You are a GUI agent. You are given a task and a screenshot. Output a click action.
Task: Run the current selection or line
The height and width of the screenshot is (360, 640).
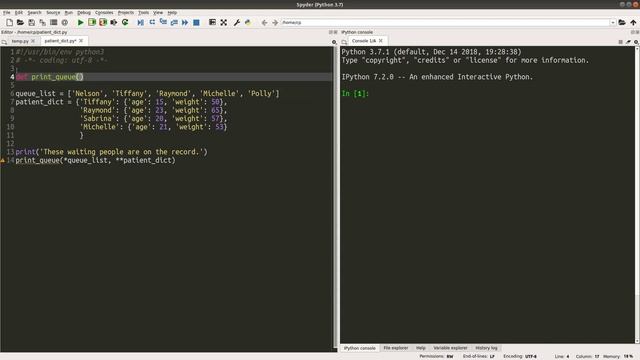click(x=114, y=22)
